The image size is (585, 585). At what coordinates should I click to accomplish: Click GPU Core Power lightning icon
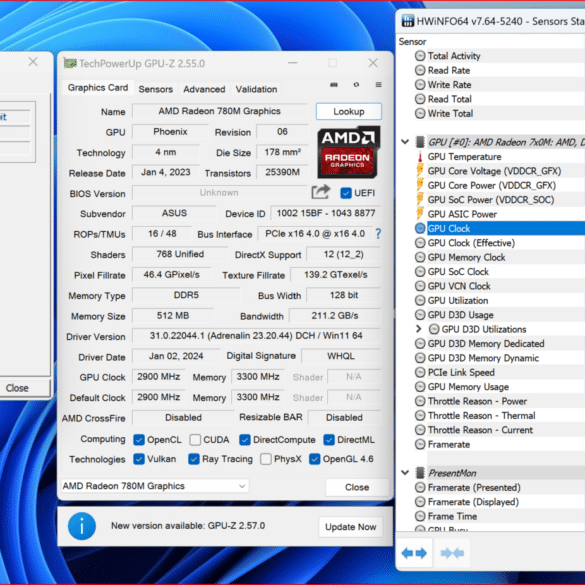[420, 185]
